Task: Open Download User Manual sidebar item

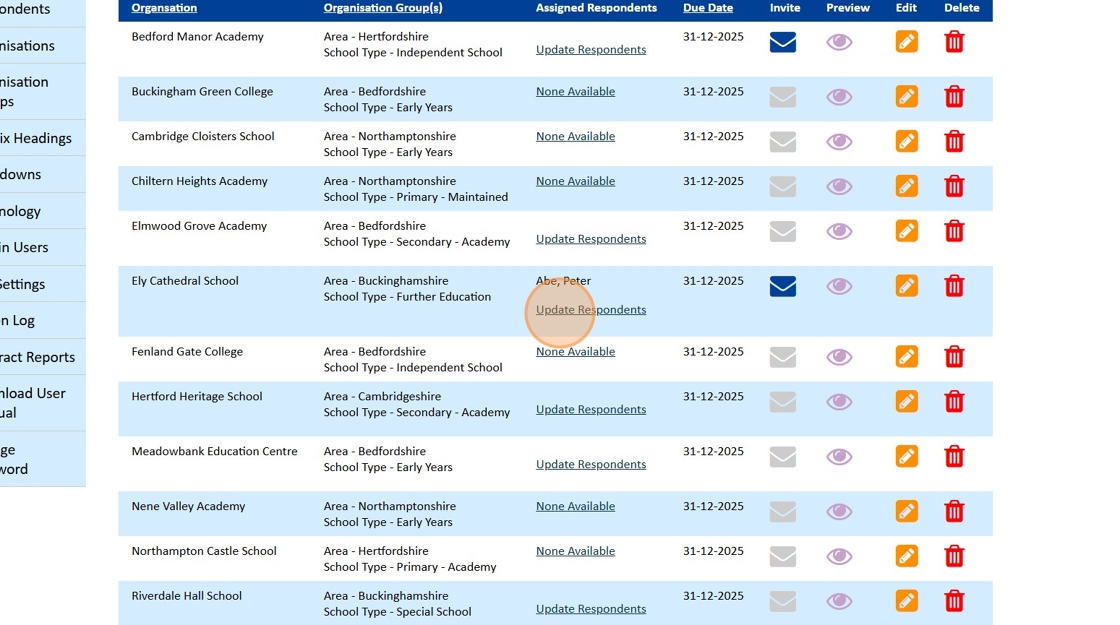Action: pyautogui.click(x=43, y=403)
